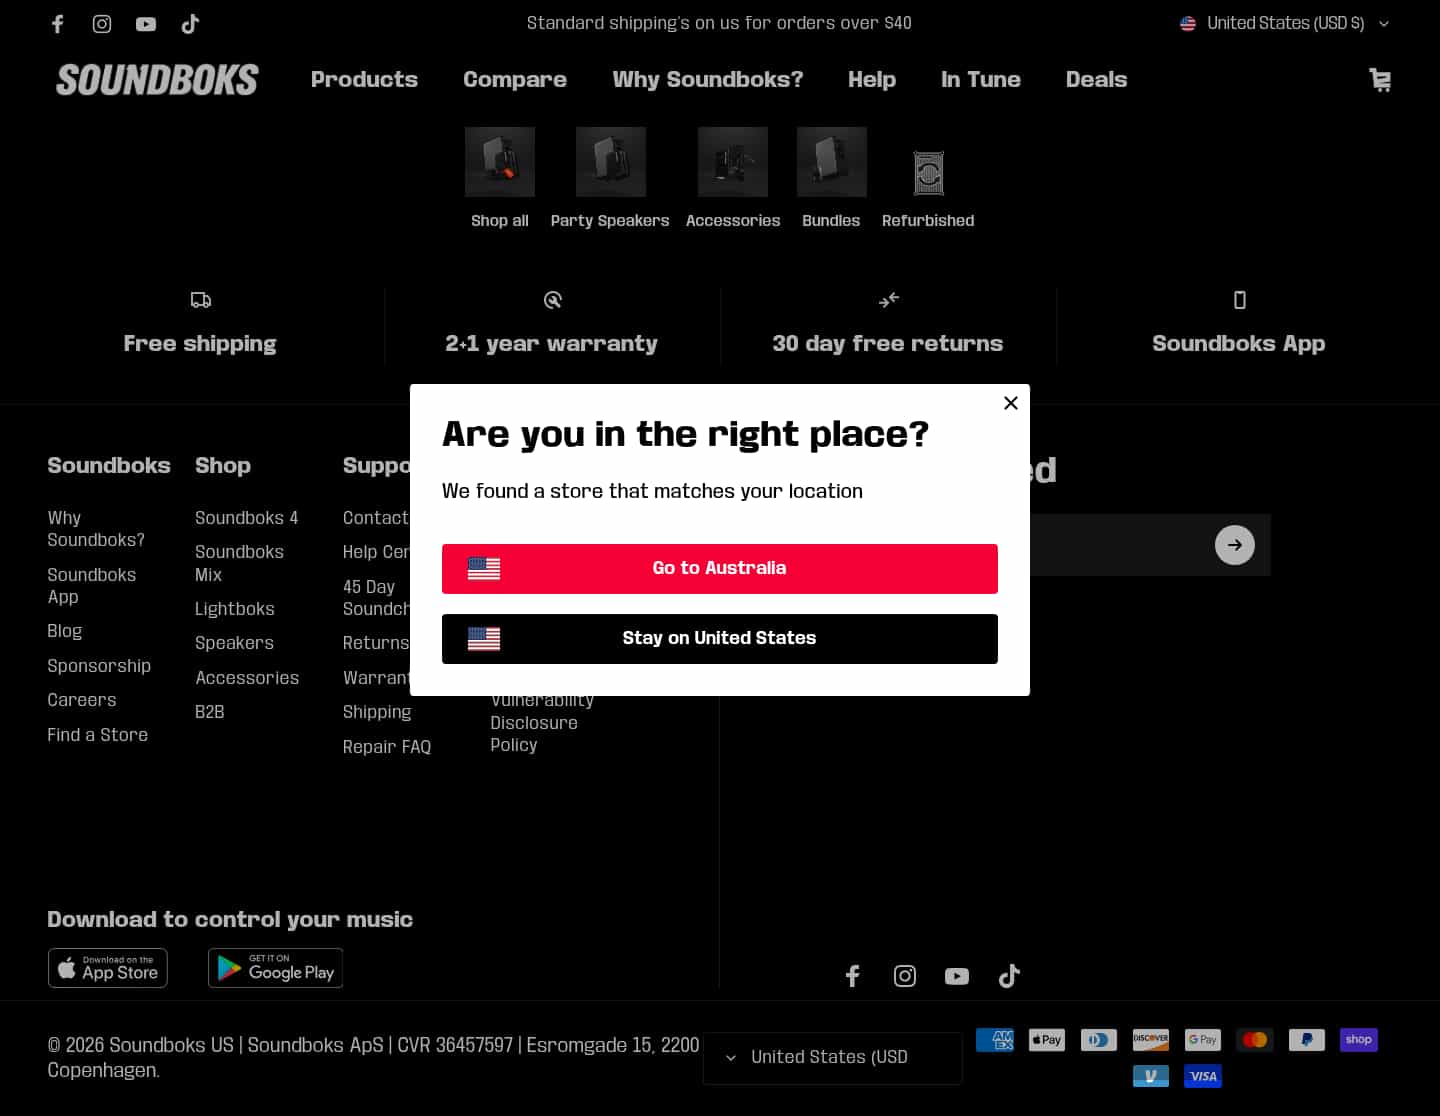Open Repair FAQ support link

coord(387,747)
